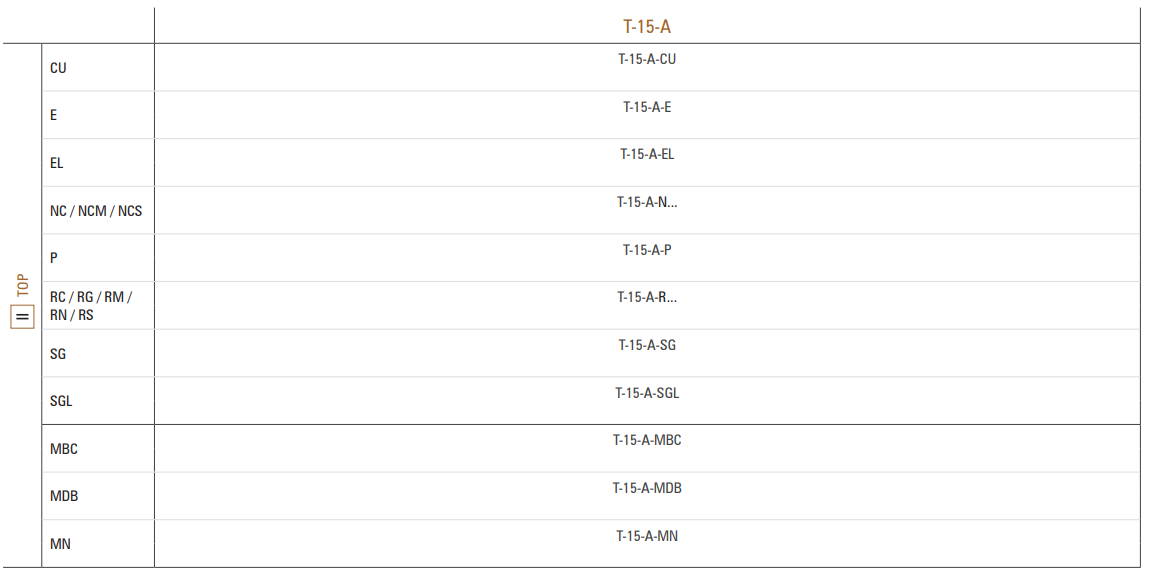The width and height of the screenshot is (1150, 581).
Task: Select T-15-A-SG in the table
Action: pos(647,346)
